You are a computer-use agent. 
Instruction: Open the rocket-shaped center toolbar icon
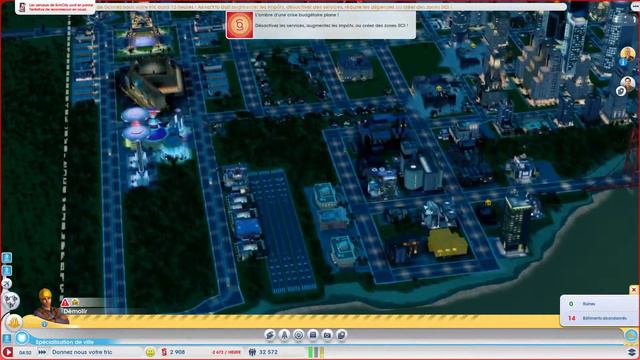pos(284,335)
